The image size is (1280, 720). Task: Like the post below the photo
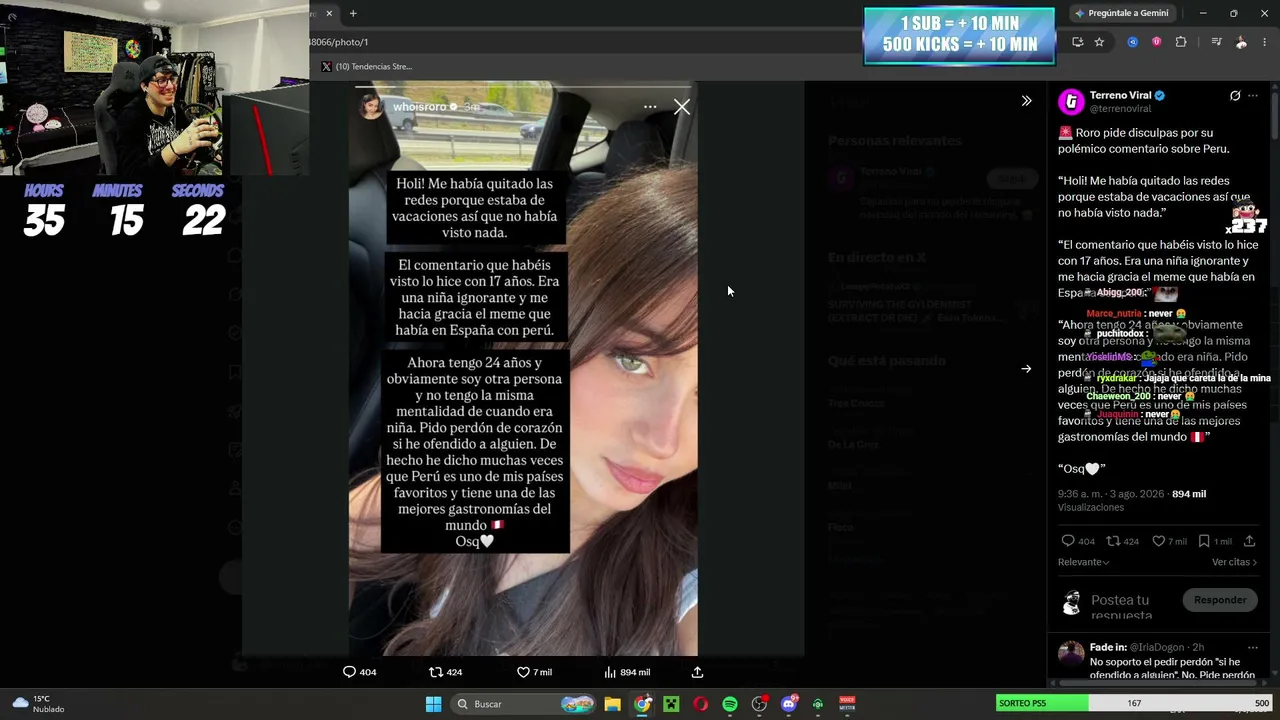[523, 672]
